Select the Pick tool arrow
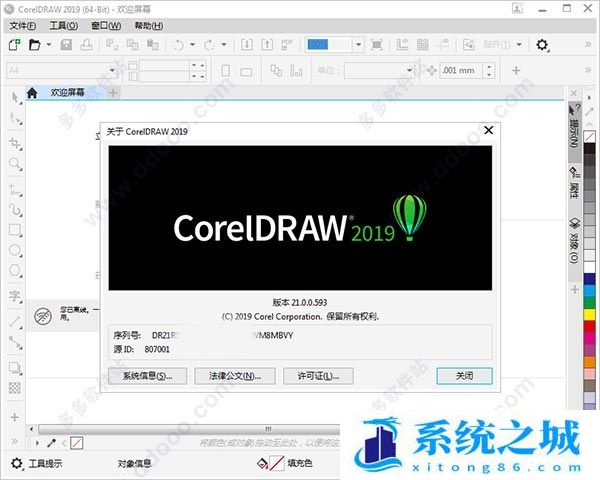 click(x=15, y=98)
